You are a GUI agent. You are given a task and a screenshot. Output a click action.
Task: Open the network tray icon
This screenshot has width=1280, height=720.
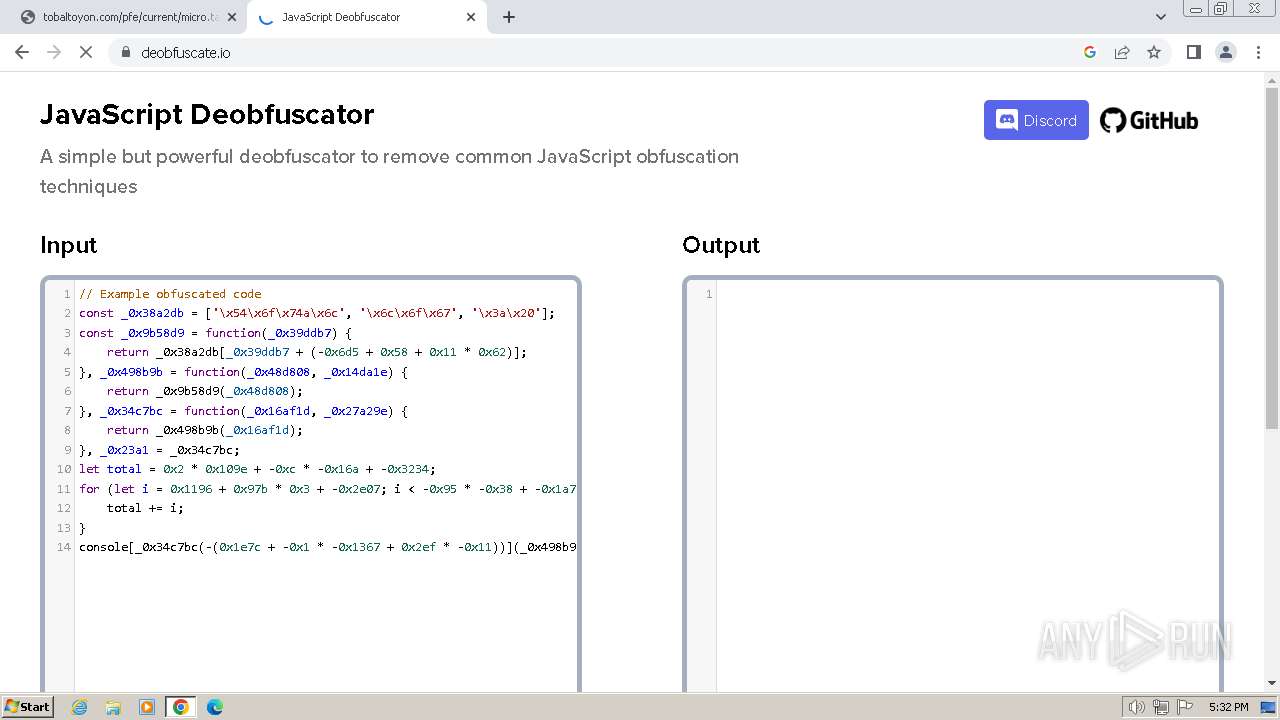click(1161, 707)
